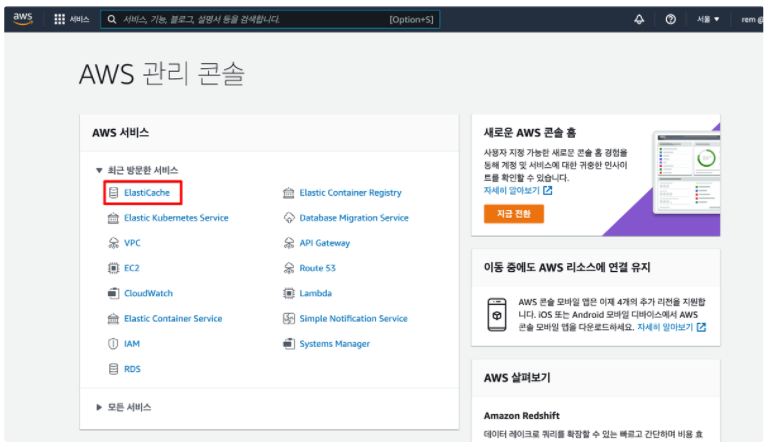The width and height of the screenshot is (771, 447).
Task: Open the Database Migration Service link
Action: 354,218
